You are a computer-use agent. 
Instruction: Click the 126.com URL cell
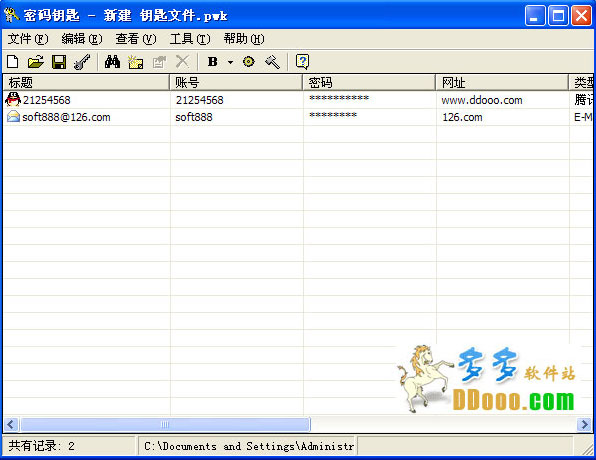point(462,117)
